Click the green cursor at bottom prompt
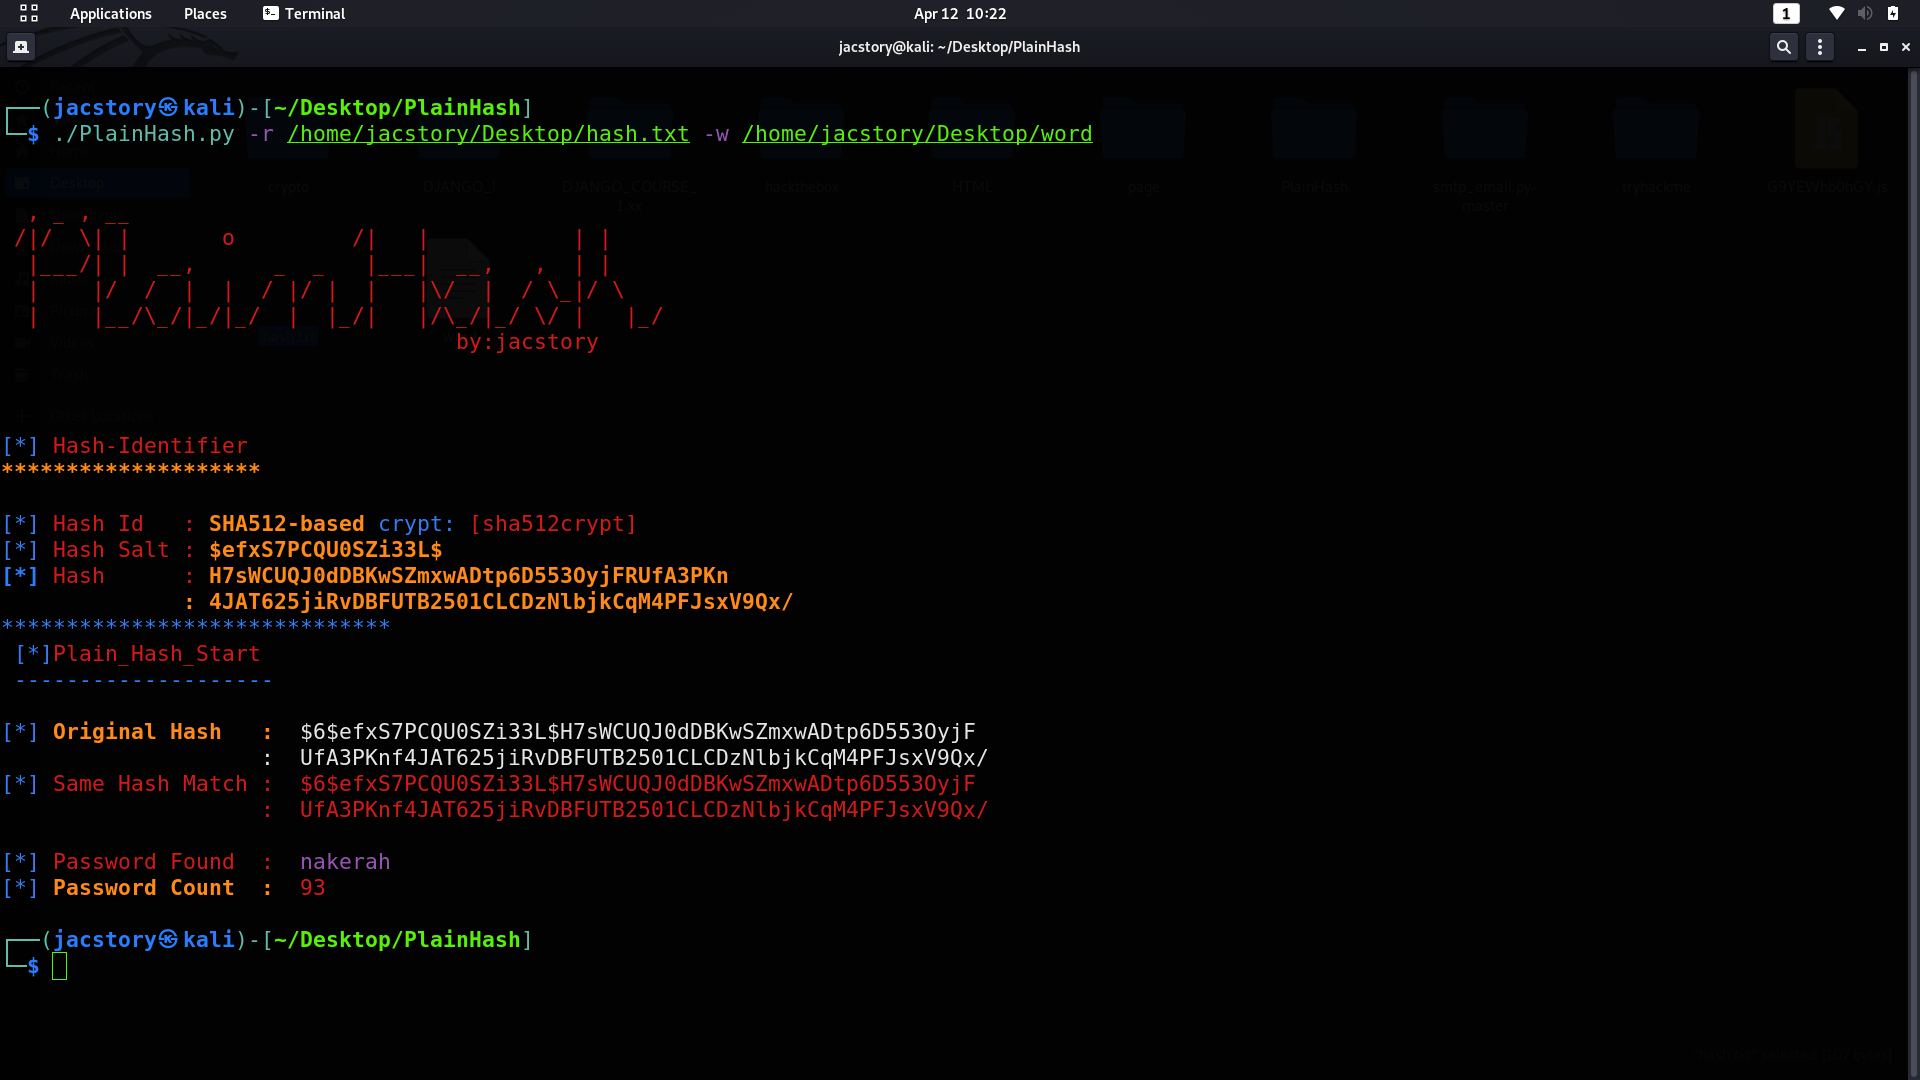This screenshot has height=1080, width=1920. pos(60,966)
